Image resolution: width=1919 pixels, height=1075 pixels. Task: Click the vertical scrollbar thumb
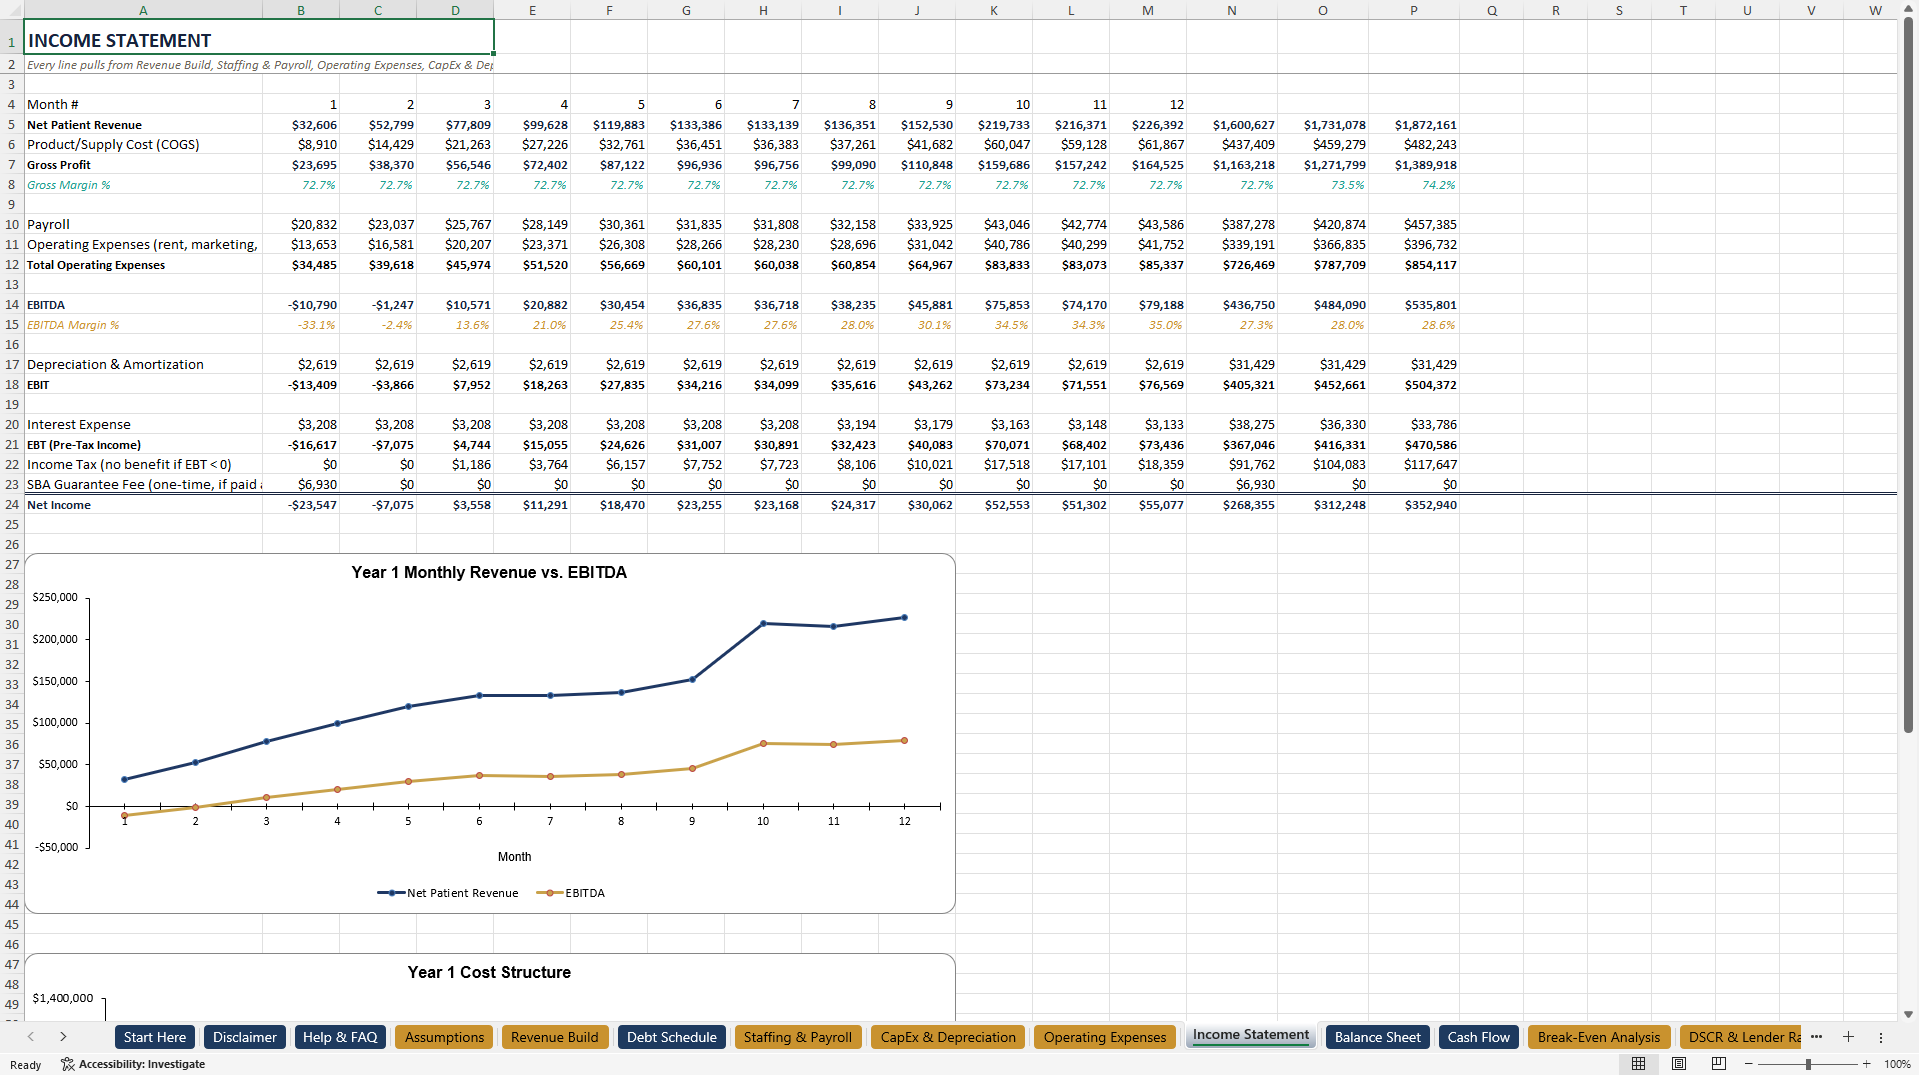coord(1908,375)
